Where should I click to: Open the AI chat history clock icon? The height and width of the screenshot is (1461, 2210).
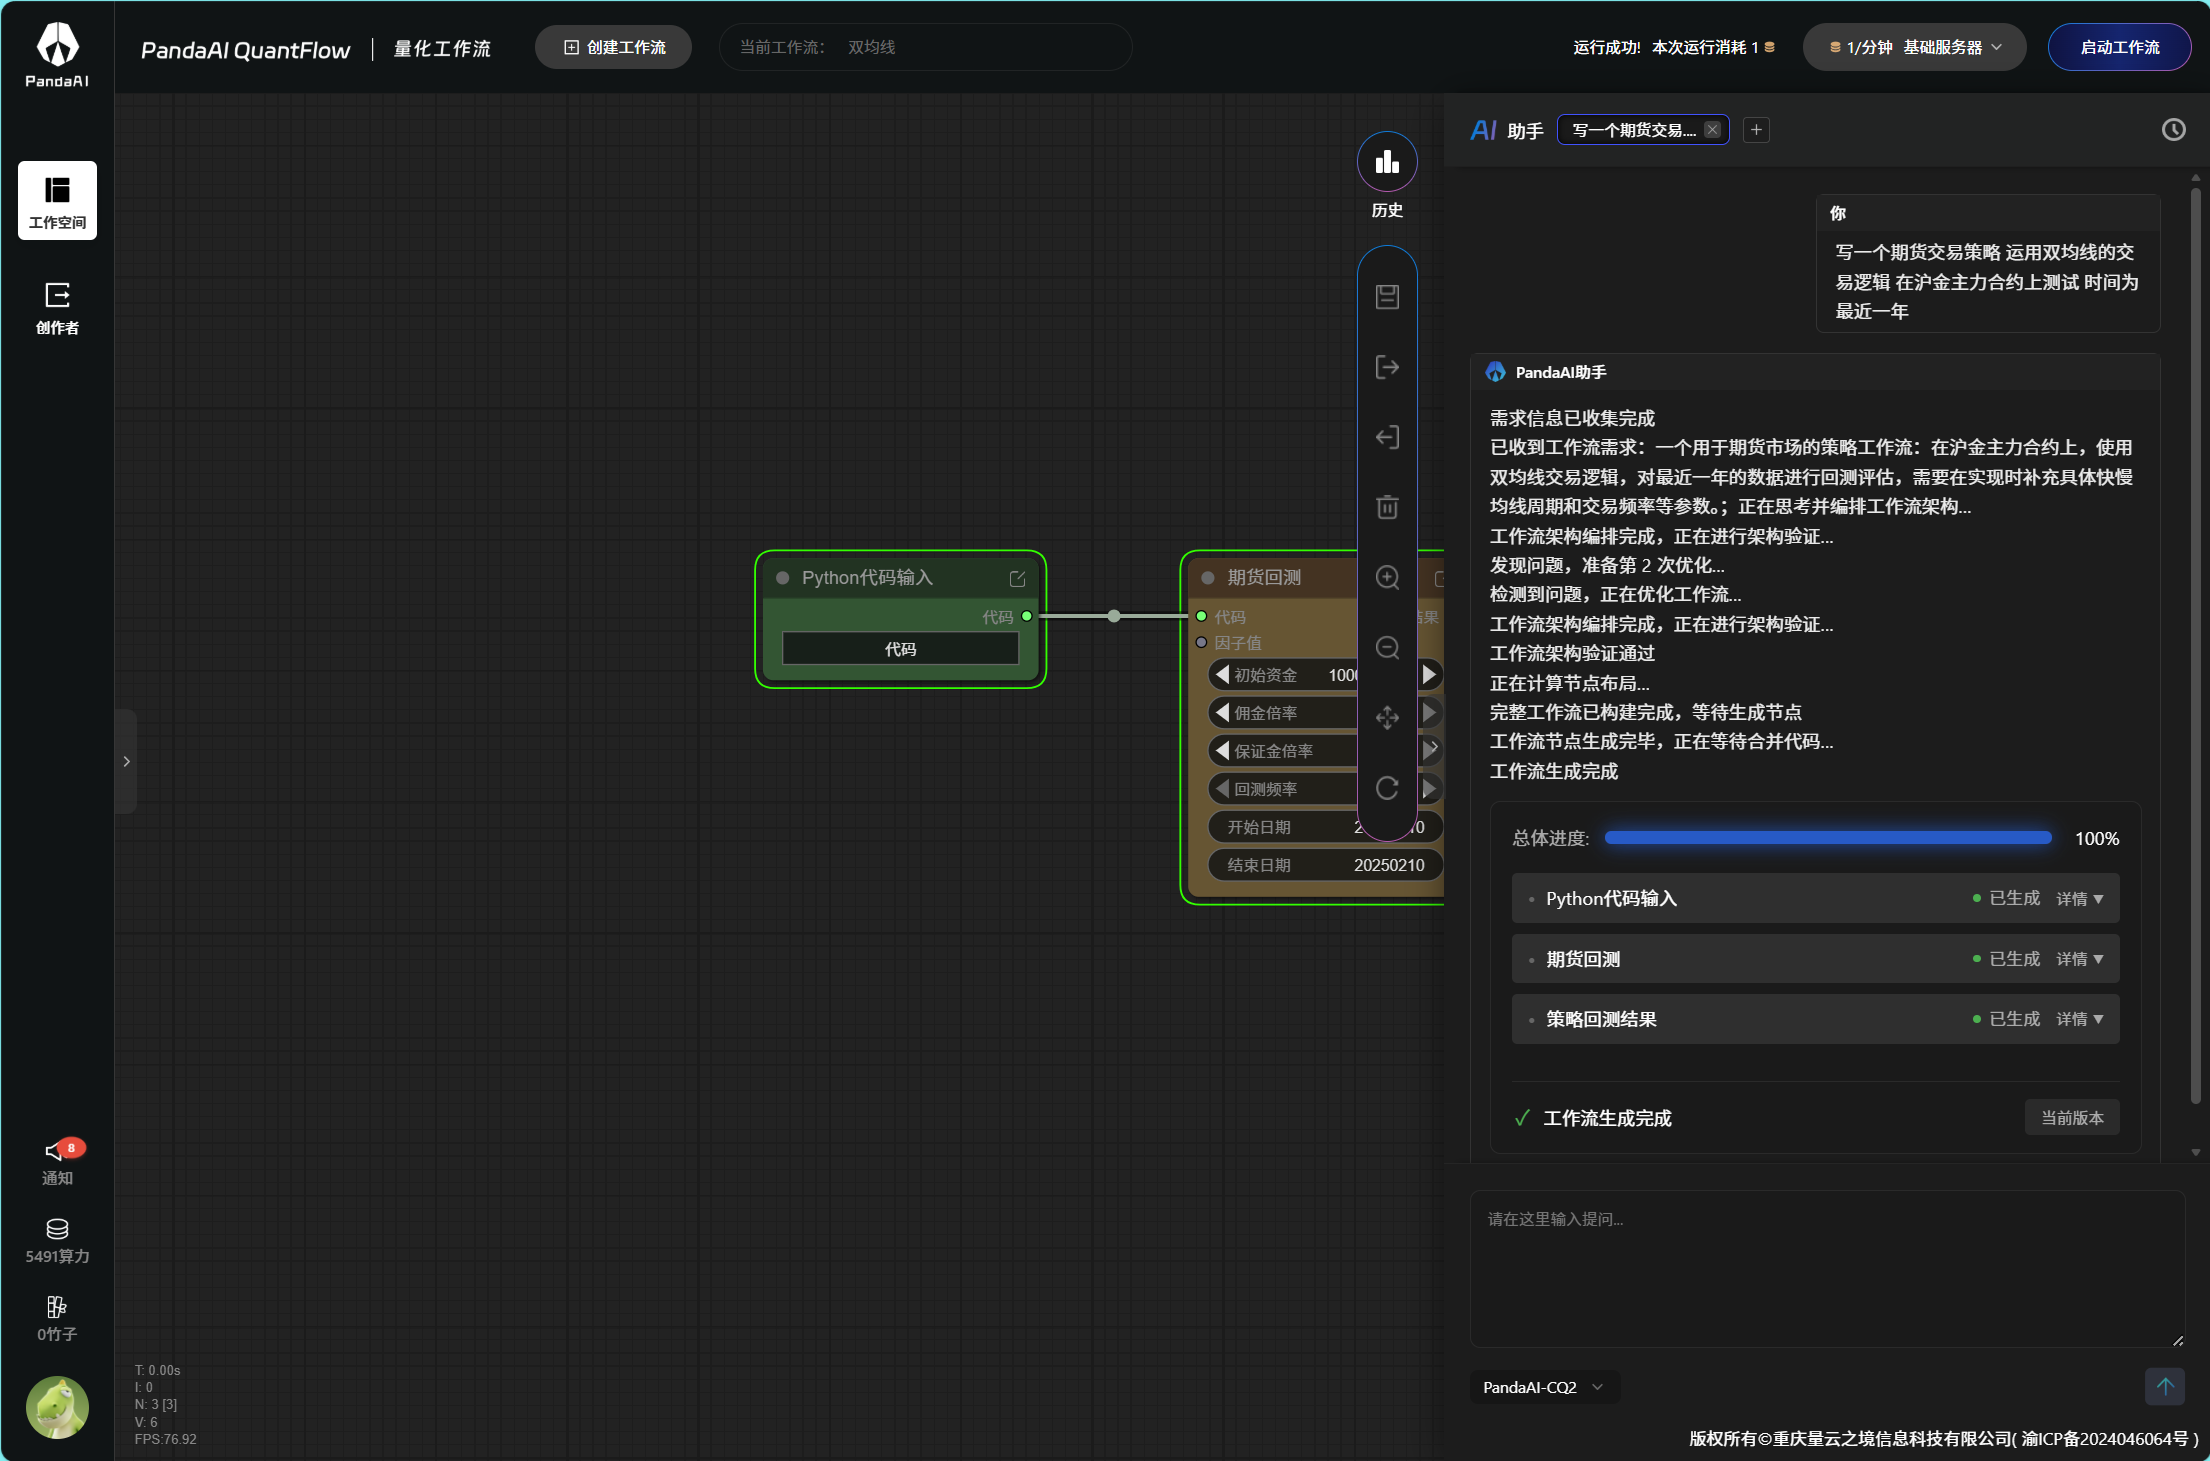tap(2173, 130)
